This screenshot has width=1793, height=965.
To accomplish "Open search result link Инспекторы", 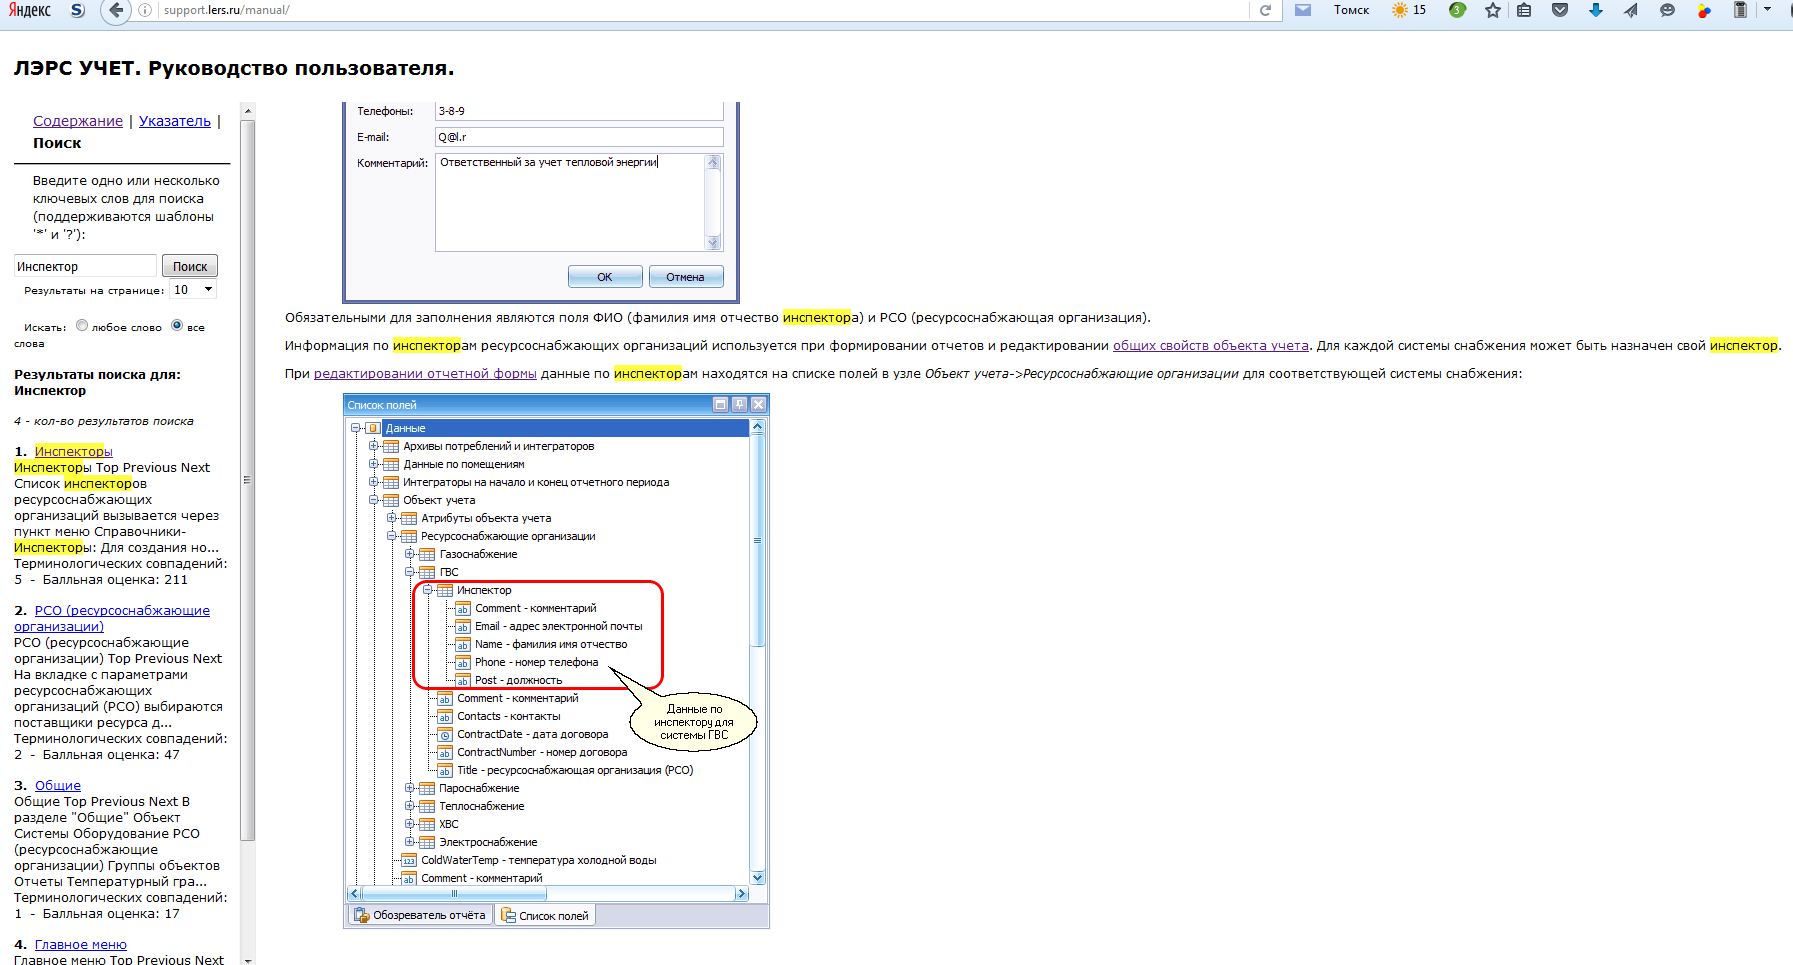I will click(x=74, y=451).
